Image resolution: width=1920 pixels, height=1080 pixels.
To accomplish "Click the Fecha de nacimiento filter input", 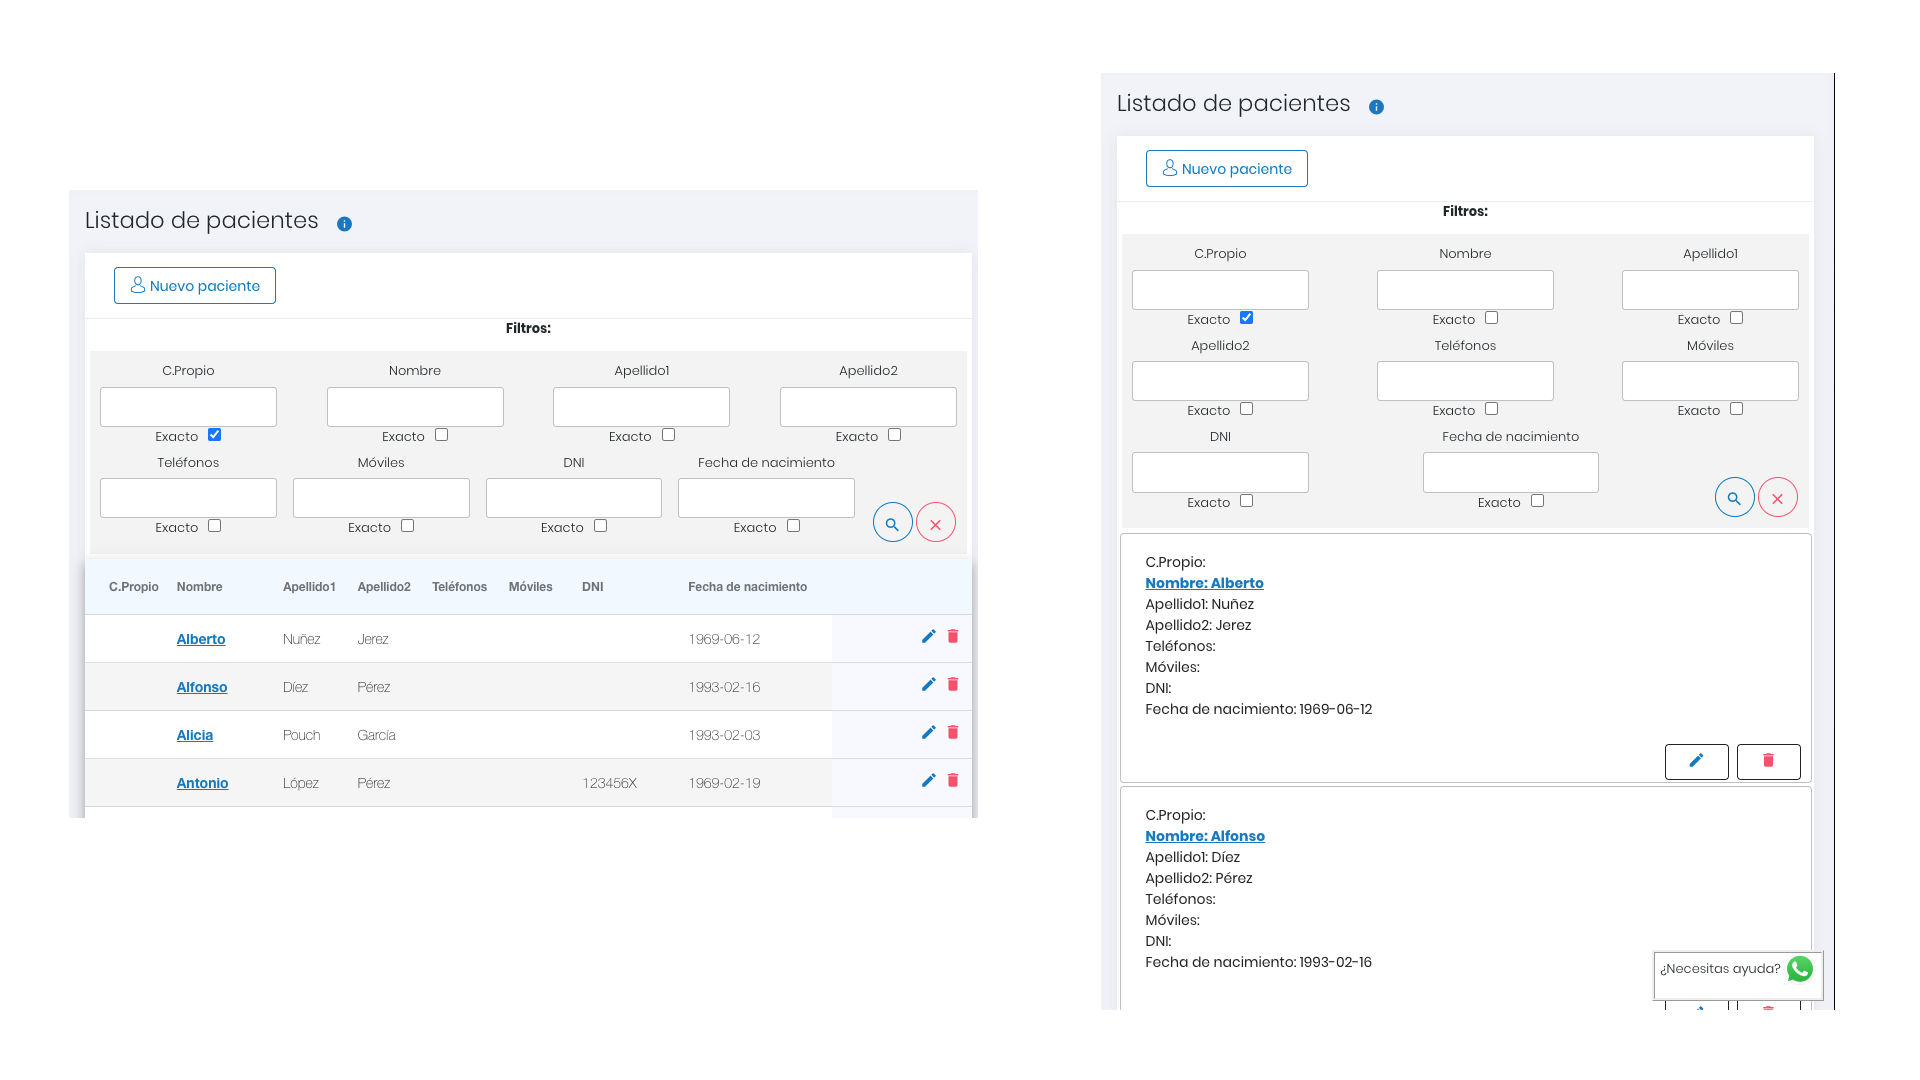I will tap(766, 497).
